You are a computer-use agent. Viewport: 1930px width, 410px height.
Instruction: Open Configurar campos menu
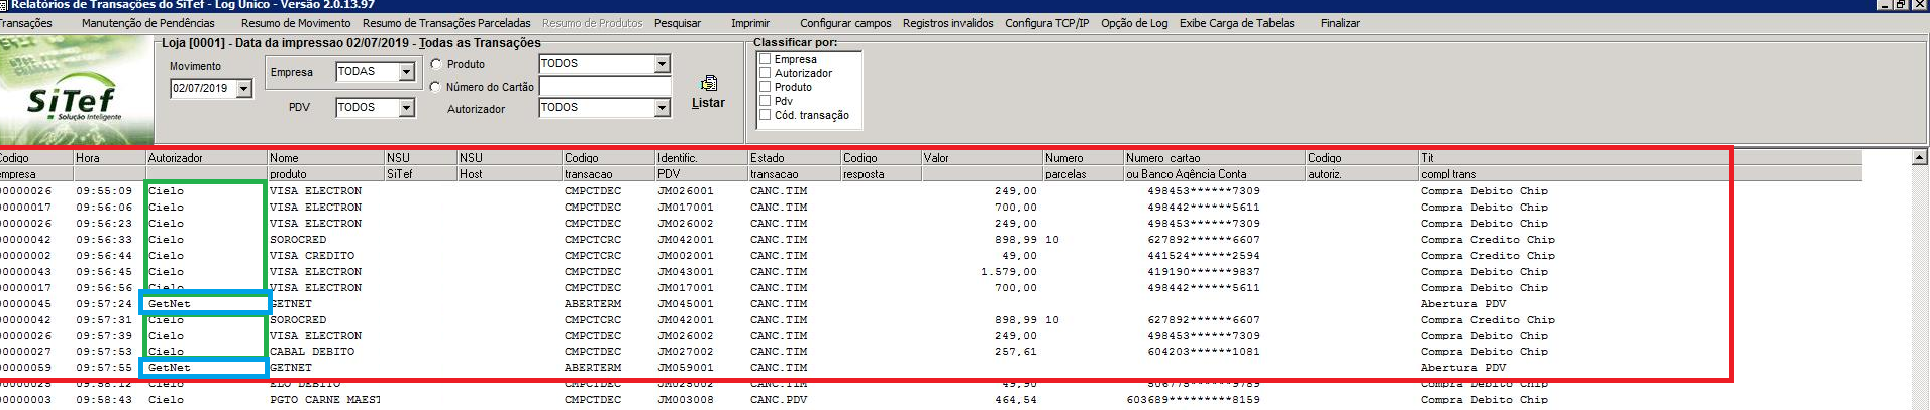(x=846, y=23)
